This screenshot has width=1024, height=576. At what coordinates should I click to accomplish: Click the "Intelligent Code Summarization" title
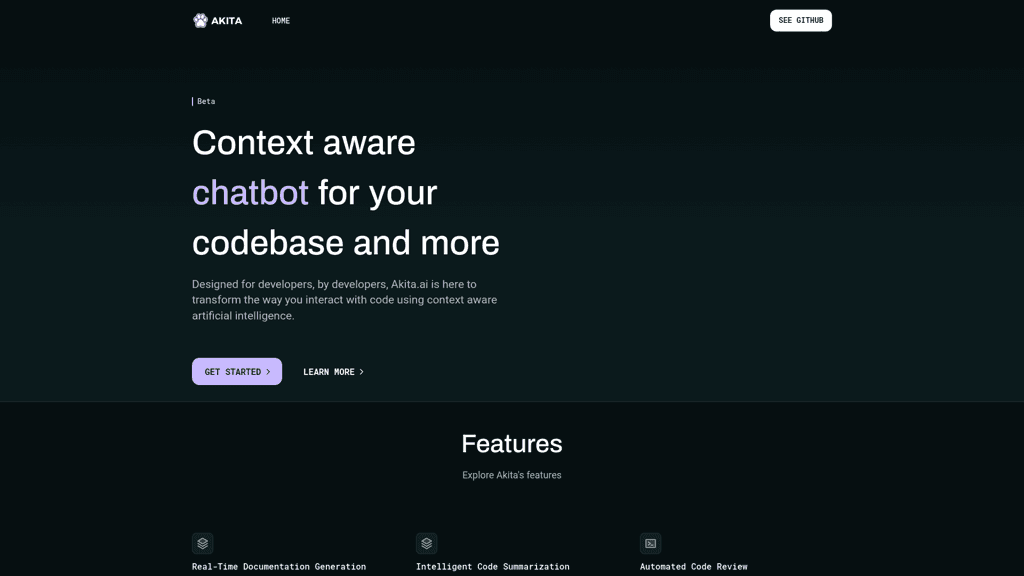pos(492,567)
